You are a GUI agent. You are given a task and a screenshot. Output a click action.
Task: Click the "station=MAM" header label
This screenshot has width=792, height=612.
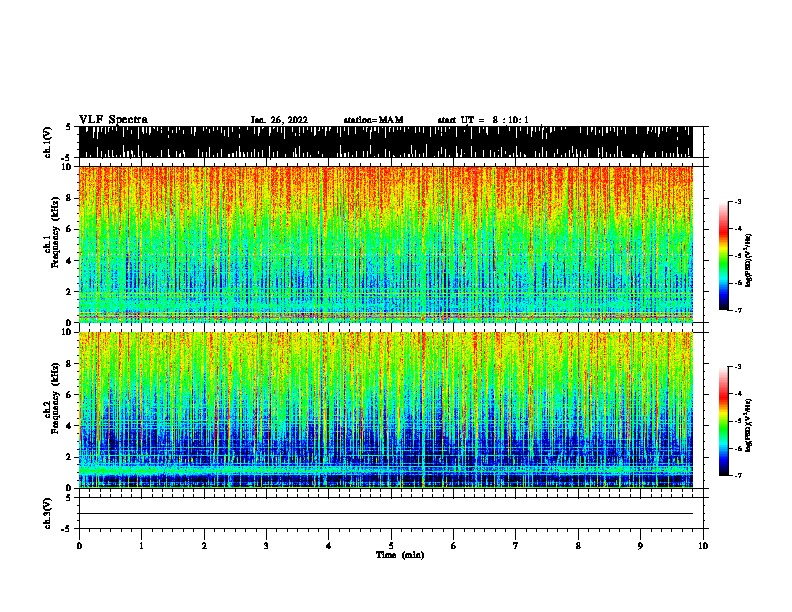point(373,120)
